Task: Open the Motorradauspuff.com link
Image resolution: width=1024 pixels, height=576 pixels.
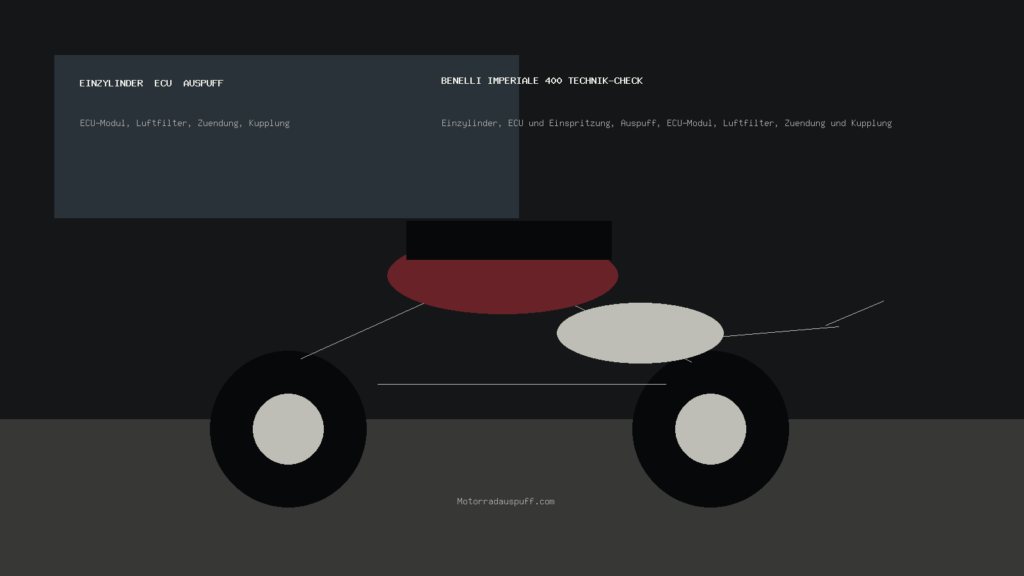Action: click(x=505, y=502)
